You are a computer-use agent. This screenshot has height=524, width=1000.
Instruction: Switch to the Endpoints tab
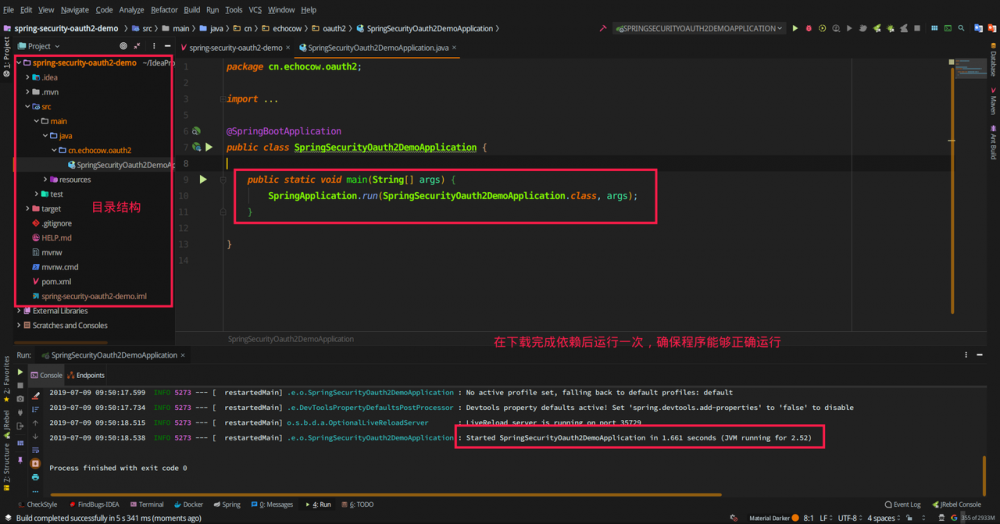90,375
